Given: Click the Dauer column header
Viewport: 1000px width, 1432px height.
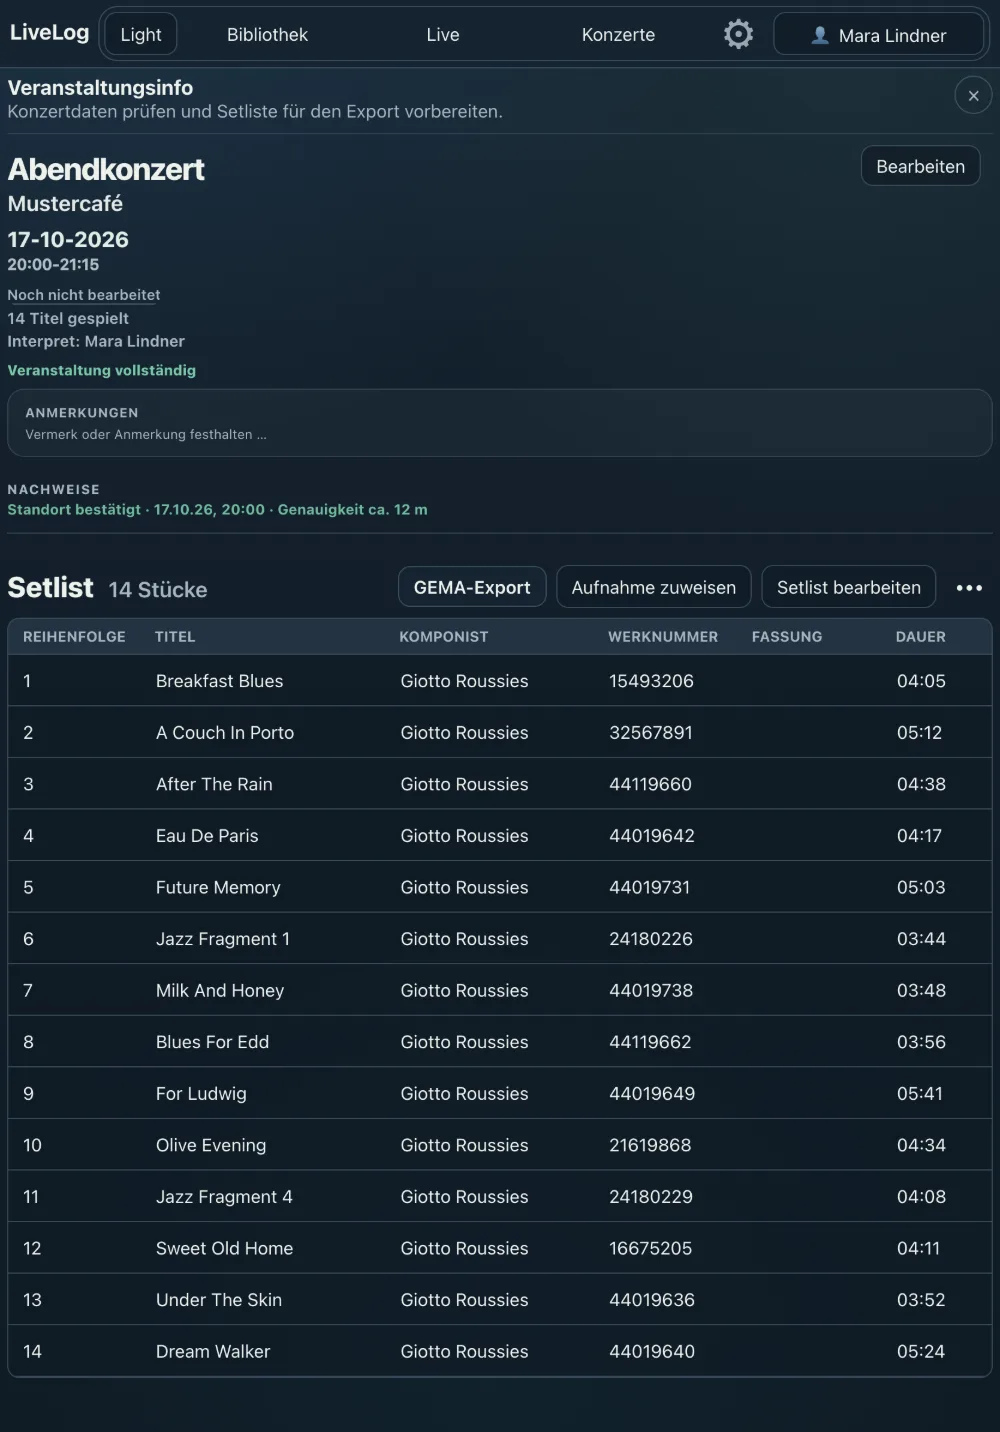Looking at the screenshot, I should (x=921, y=637).
